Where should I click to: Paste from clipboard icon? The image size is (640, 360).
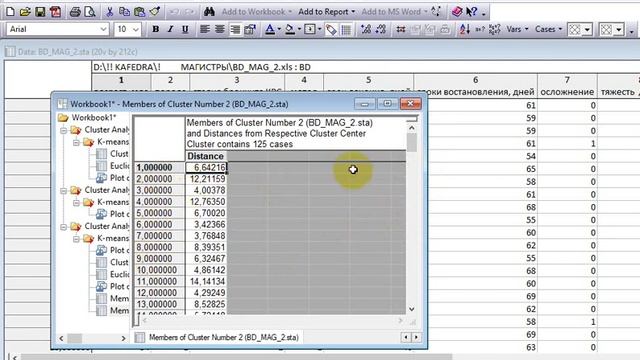pos(139,12)
